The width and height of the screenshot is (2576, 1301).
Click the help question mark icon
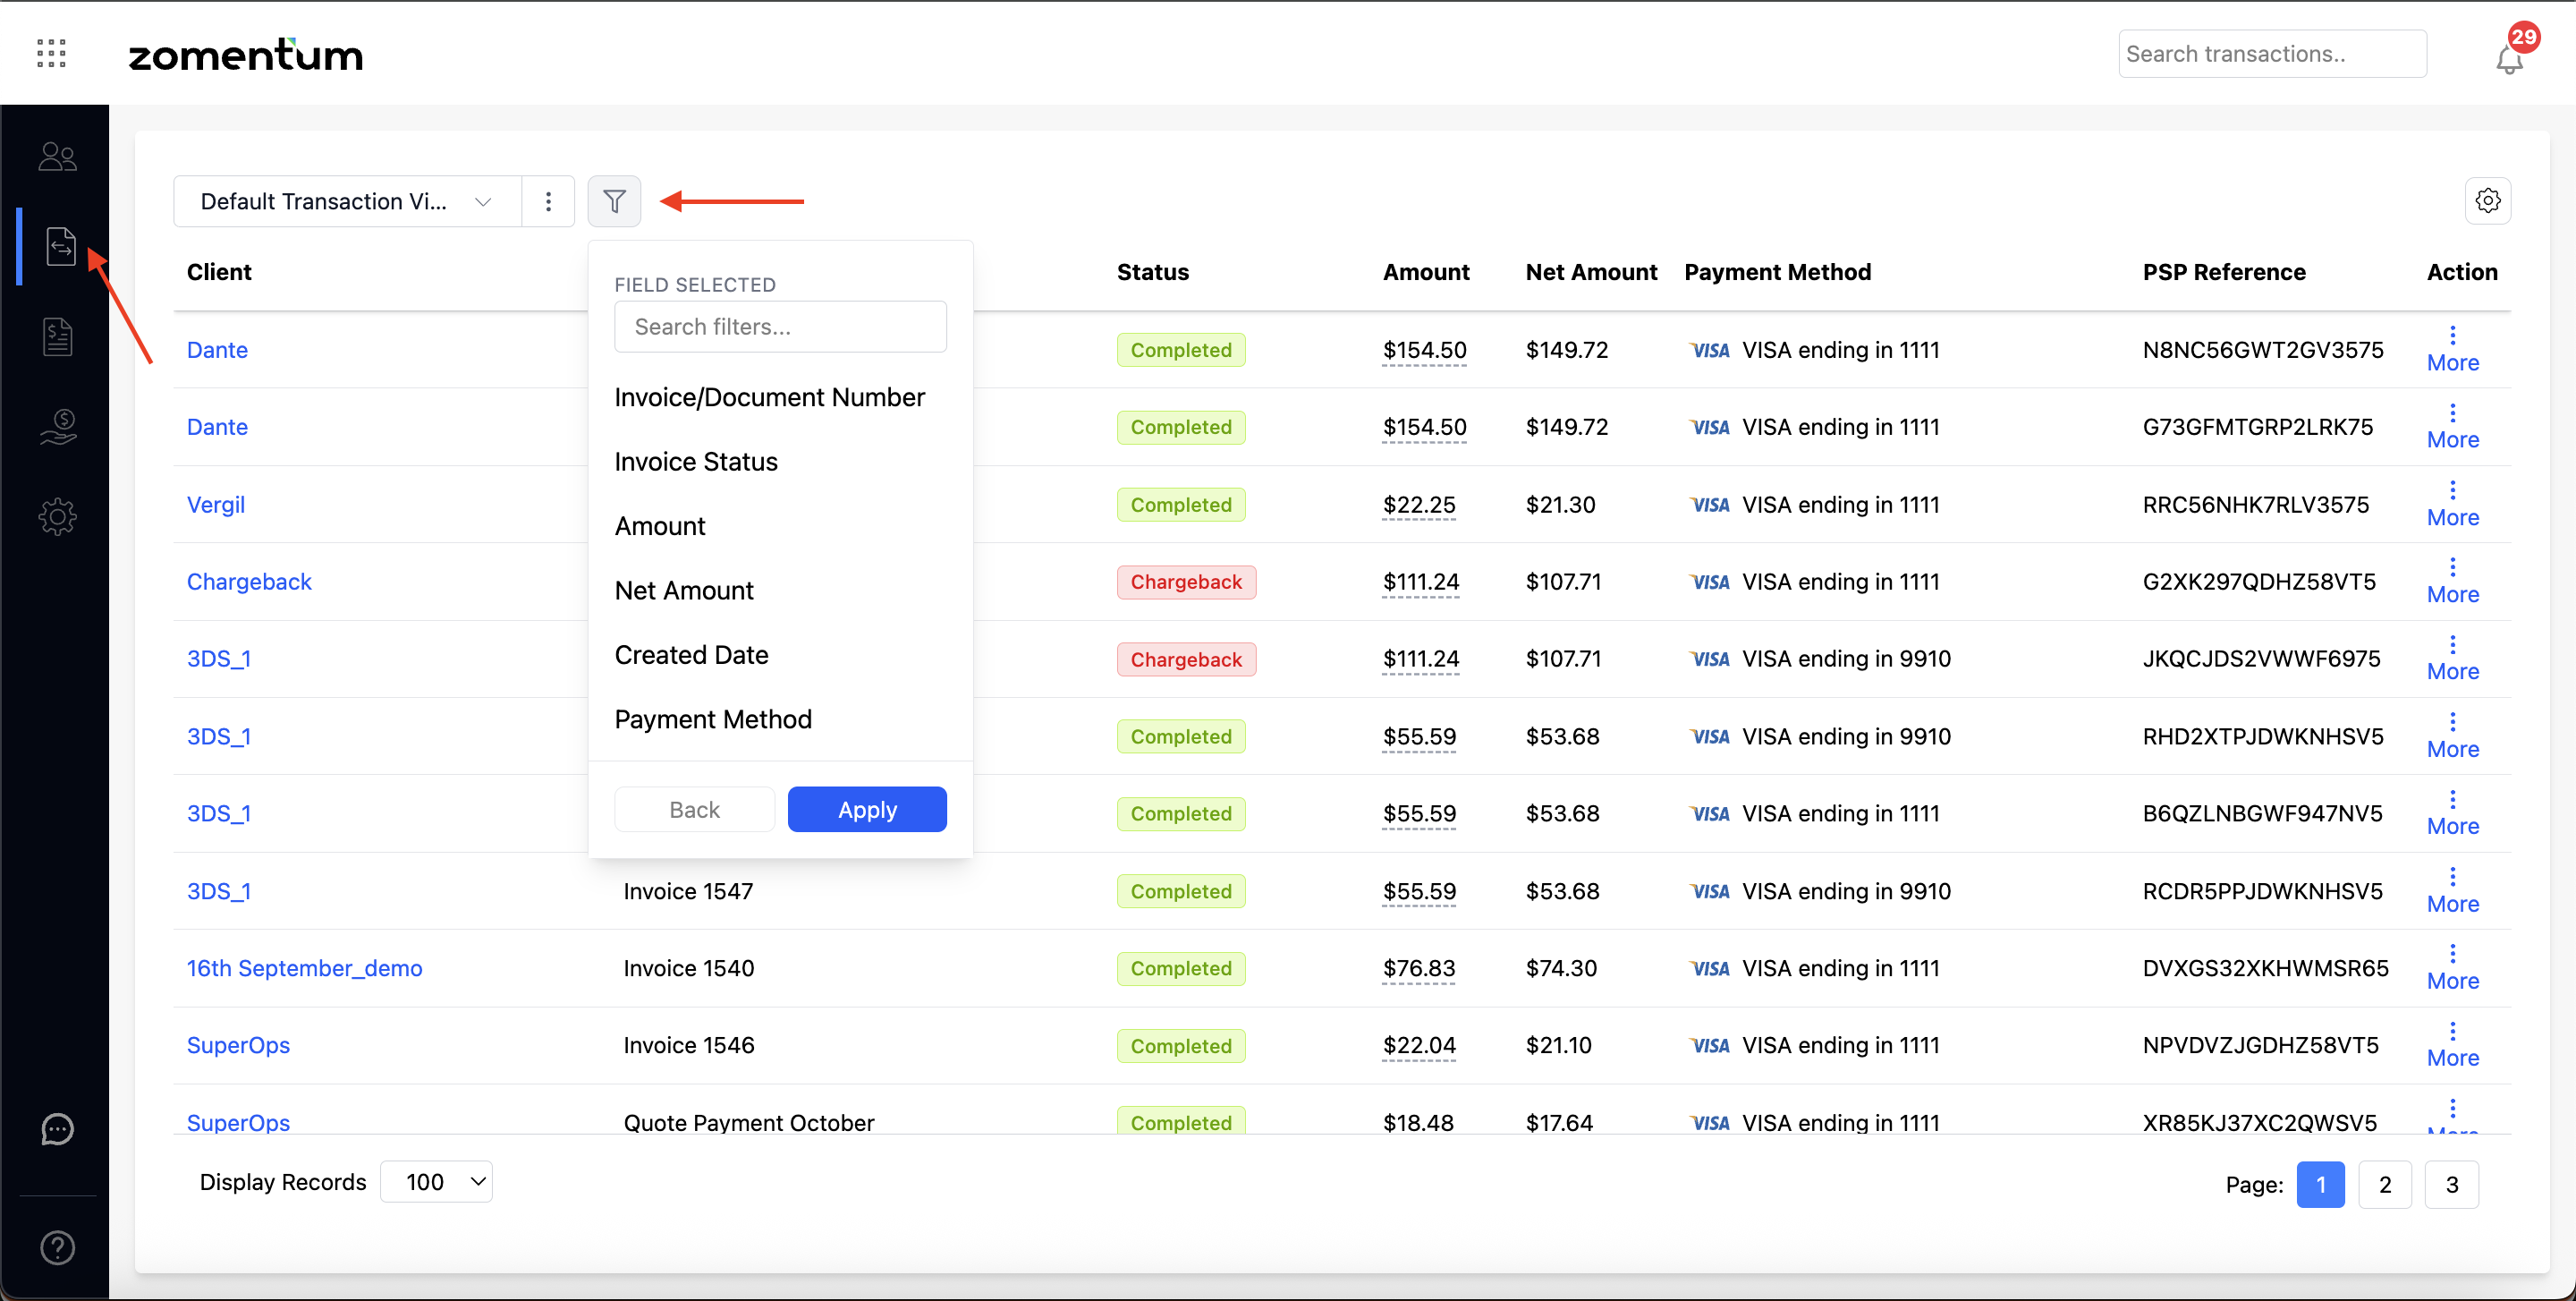pos(57,1247)
